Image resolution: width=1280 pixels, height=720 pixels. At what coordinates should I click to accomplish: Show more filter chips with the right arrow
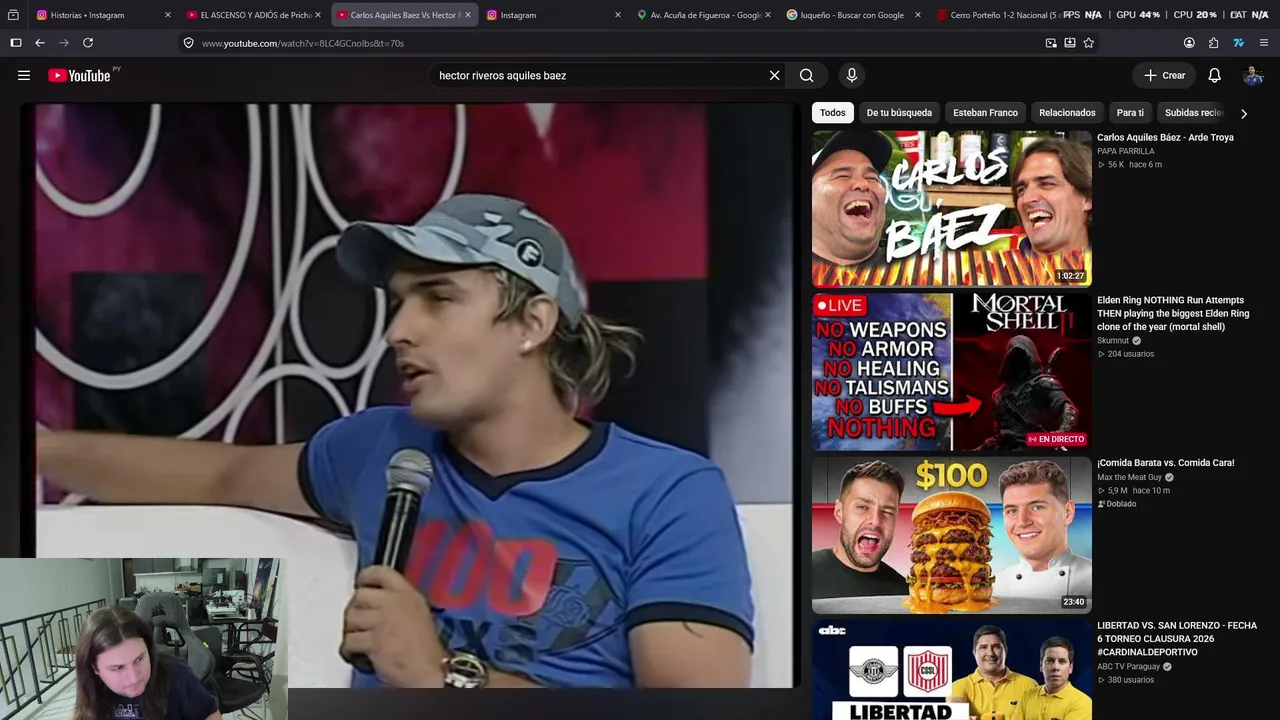tap(1244, 113)
